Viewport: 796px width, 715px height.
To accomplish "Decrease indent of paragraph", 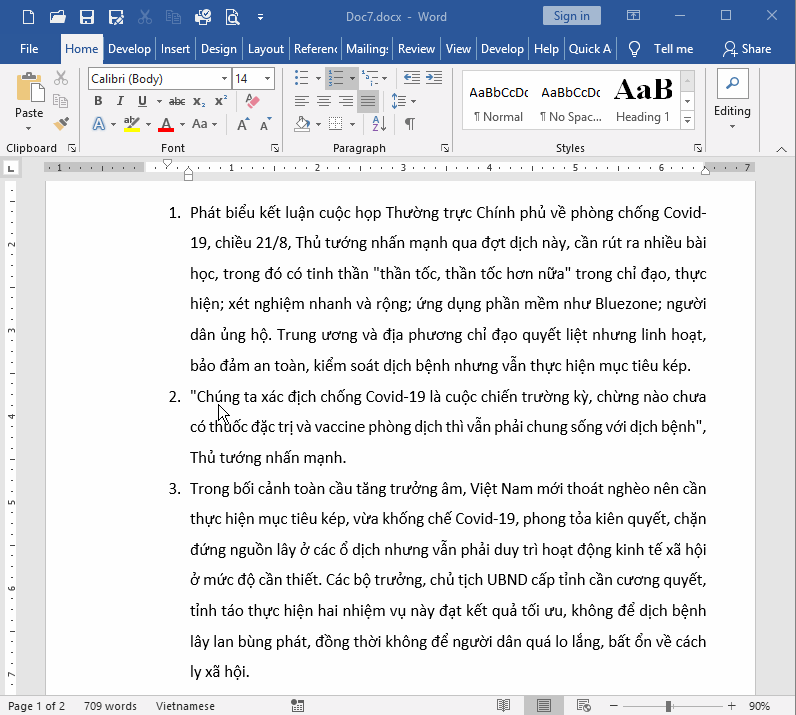I will tap(411, 78).
